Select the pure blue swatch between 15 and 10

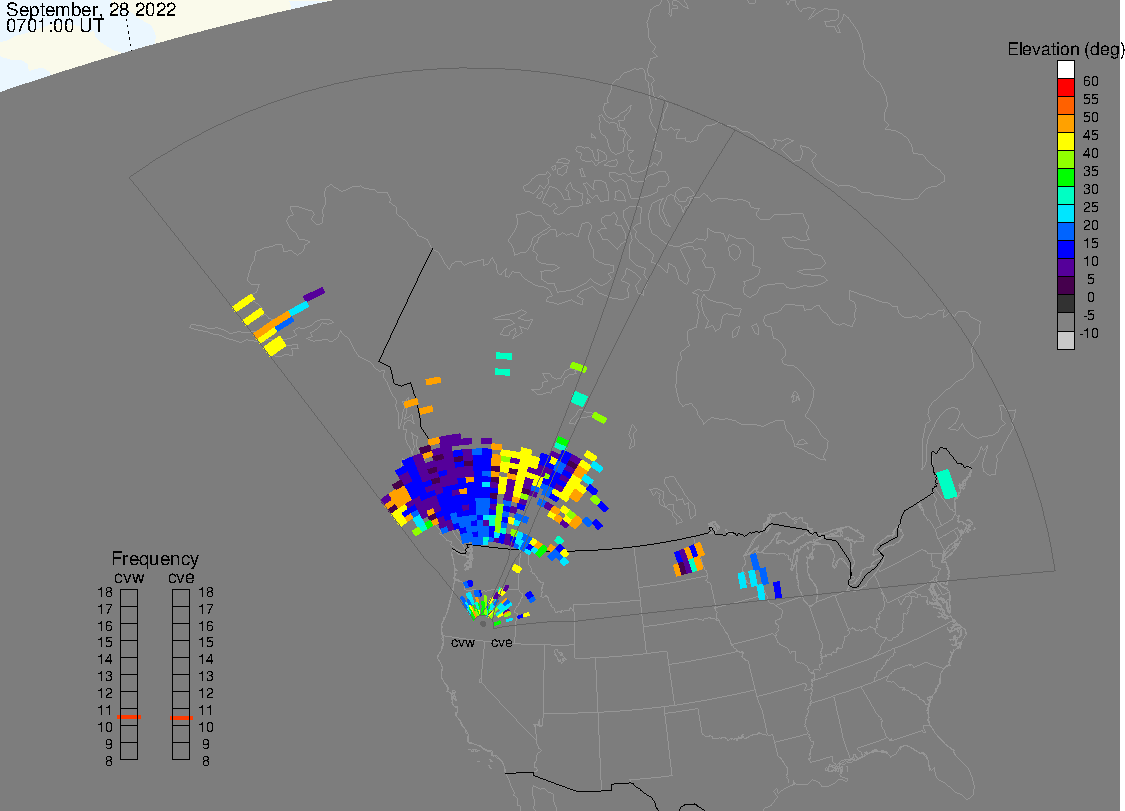click(1065, 249)
